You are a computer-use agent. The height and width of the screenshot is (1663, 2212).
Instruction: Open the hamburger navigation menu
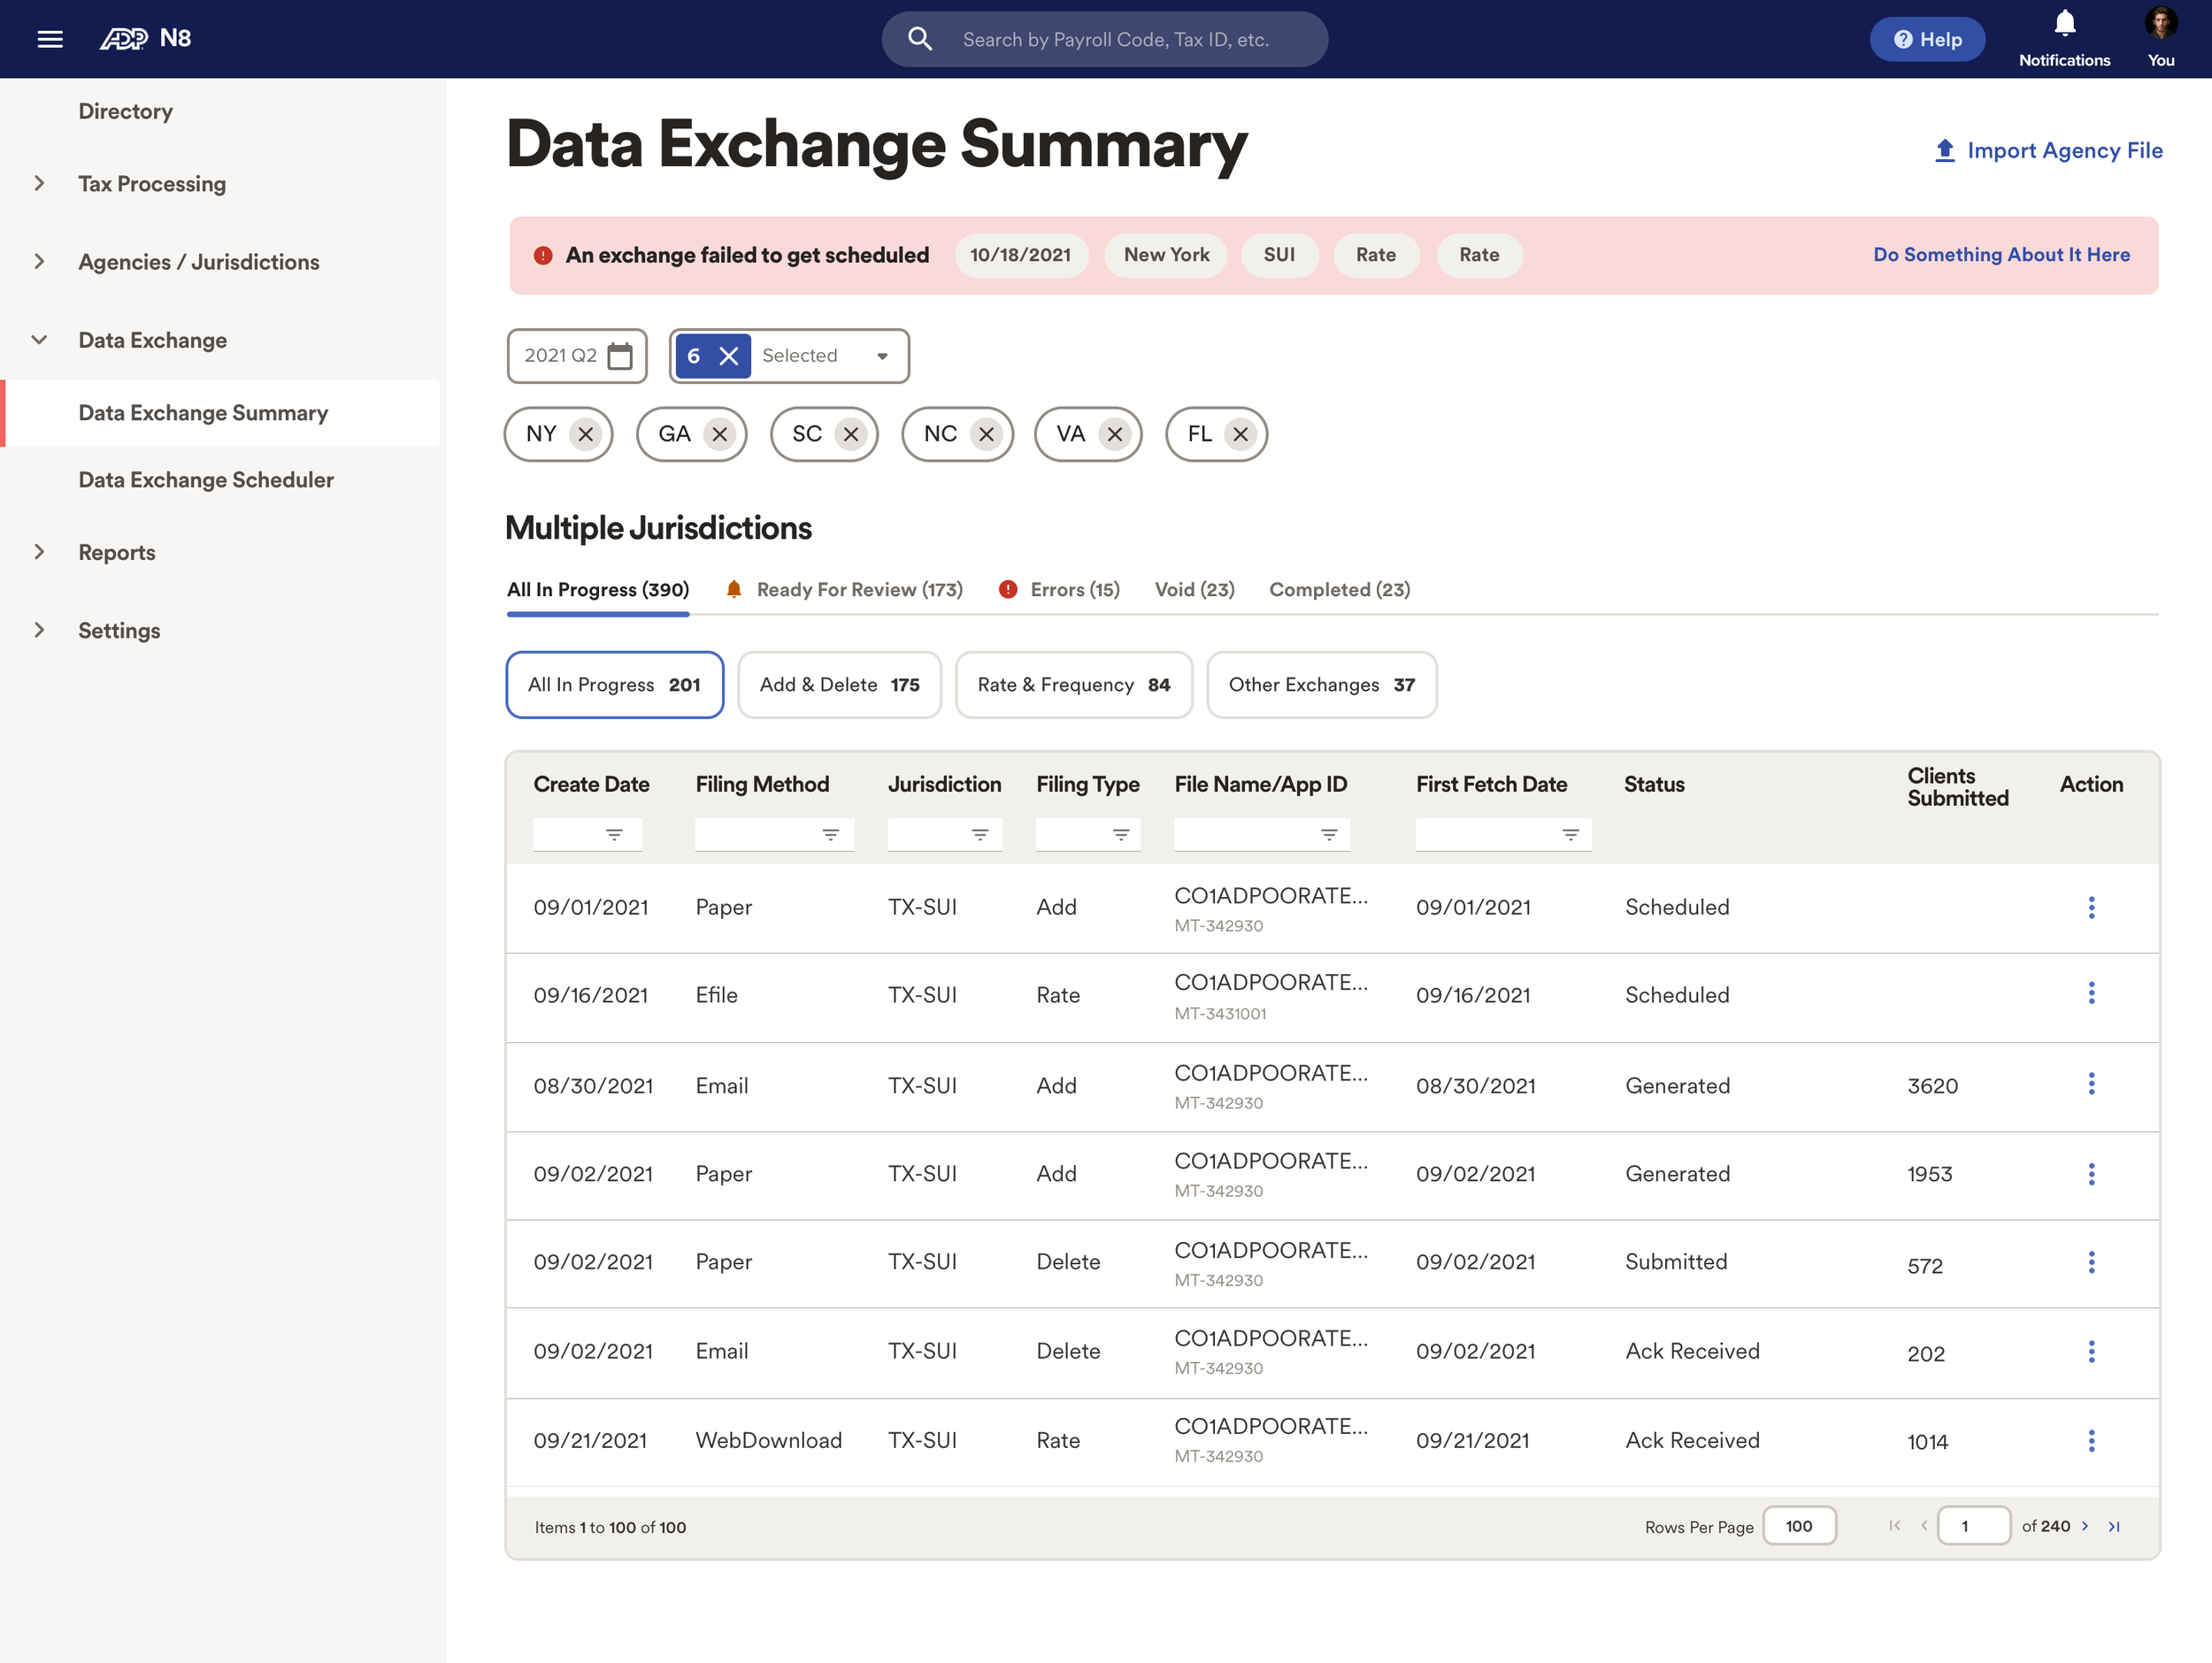50,39
